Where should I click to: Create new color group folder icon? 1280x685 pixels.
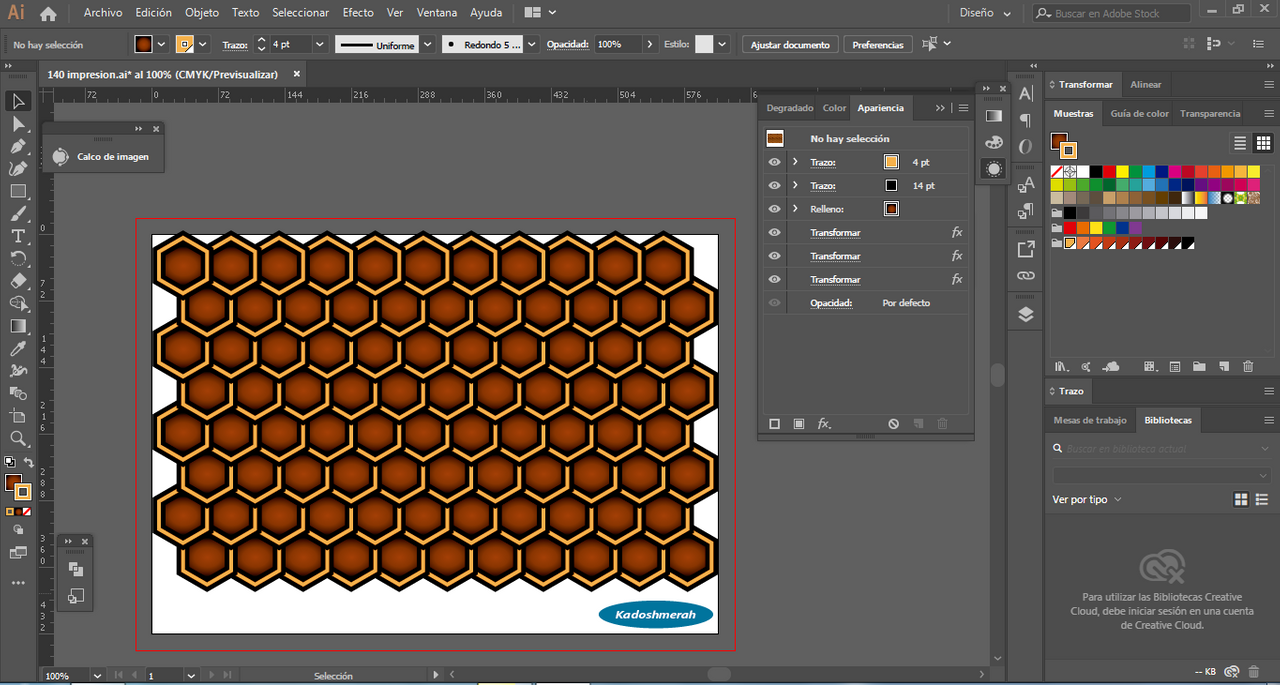1198,367
